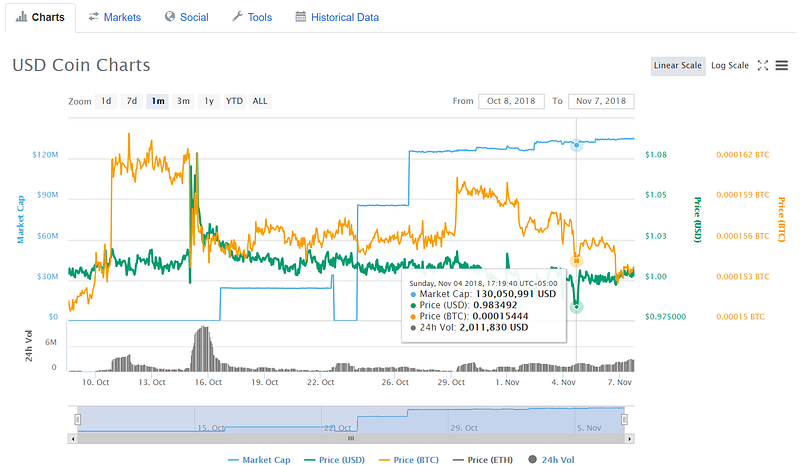This screenshot has height=465, width=800.
Task: Click Price (USD) highlighted green marker
Action: (x=577, y=307)
